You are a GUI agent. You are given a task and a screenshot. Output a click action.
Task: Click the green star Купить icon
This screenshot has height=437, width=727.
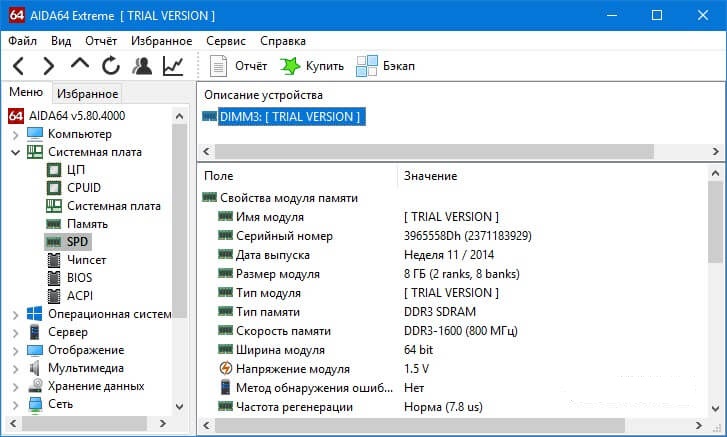click(290, 66)
